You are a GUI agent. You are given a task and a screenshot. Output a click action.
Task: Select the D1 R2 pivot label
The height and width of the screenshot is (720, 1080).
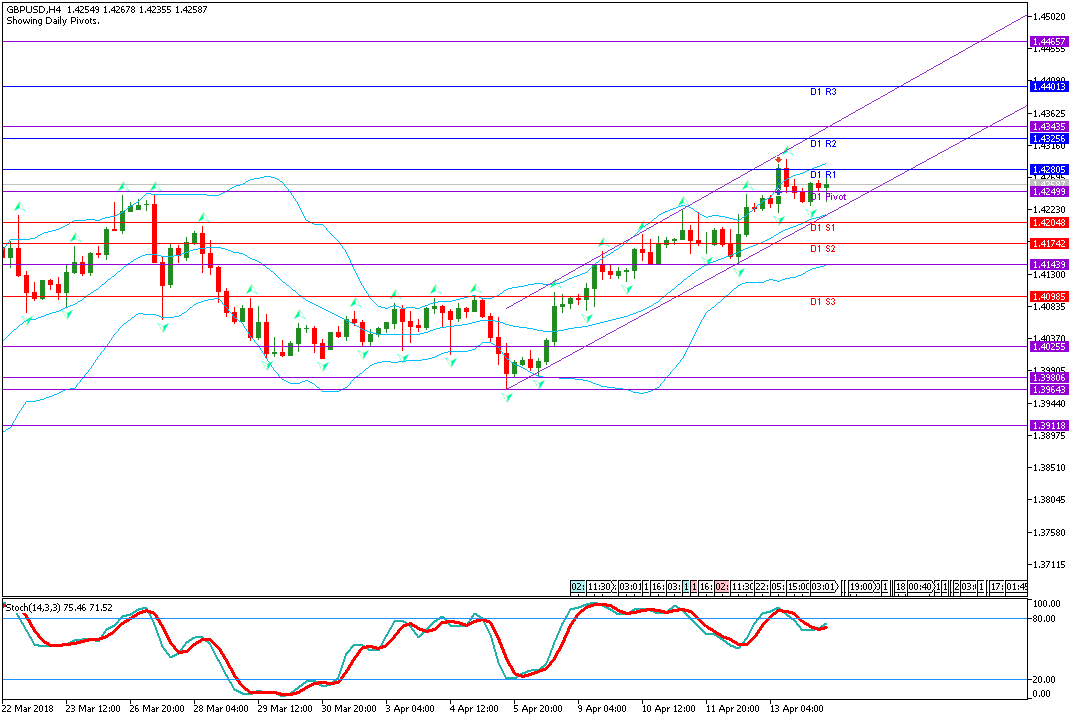pos(823,144)
